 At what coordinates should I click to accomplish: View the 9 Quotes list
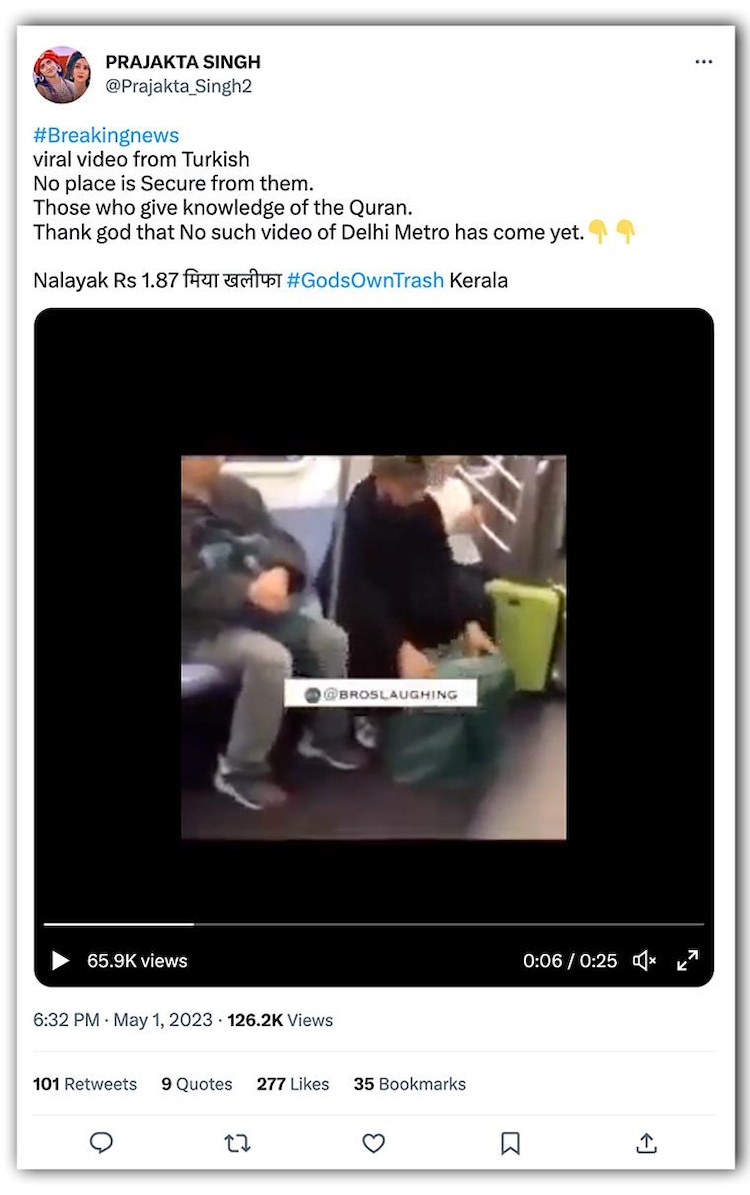coord(197,1084)
